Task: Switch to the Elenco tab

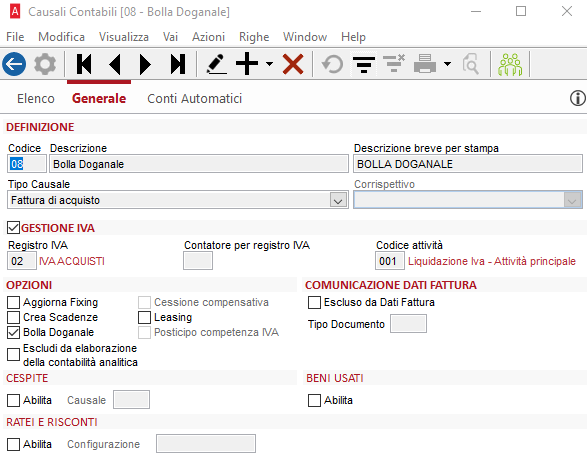Action: 36,98
